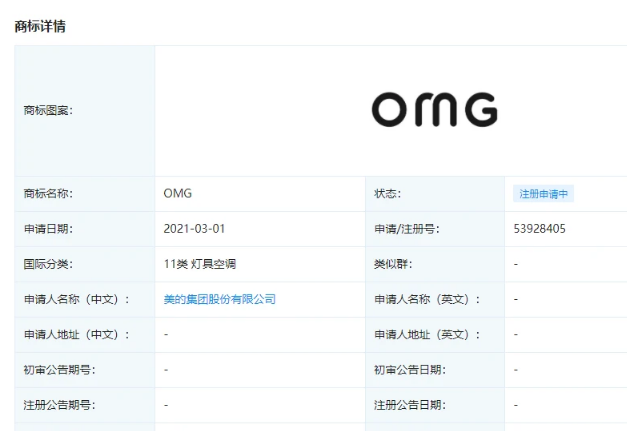Click the 注册公告日期 label
Viewport: 627px width, 431px height.
point(409,405)
